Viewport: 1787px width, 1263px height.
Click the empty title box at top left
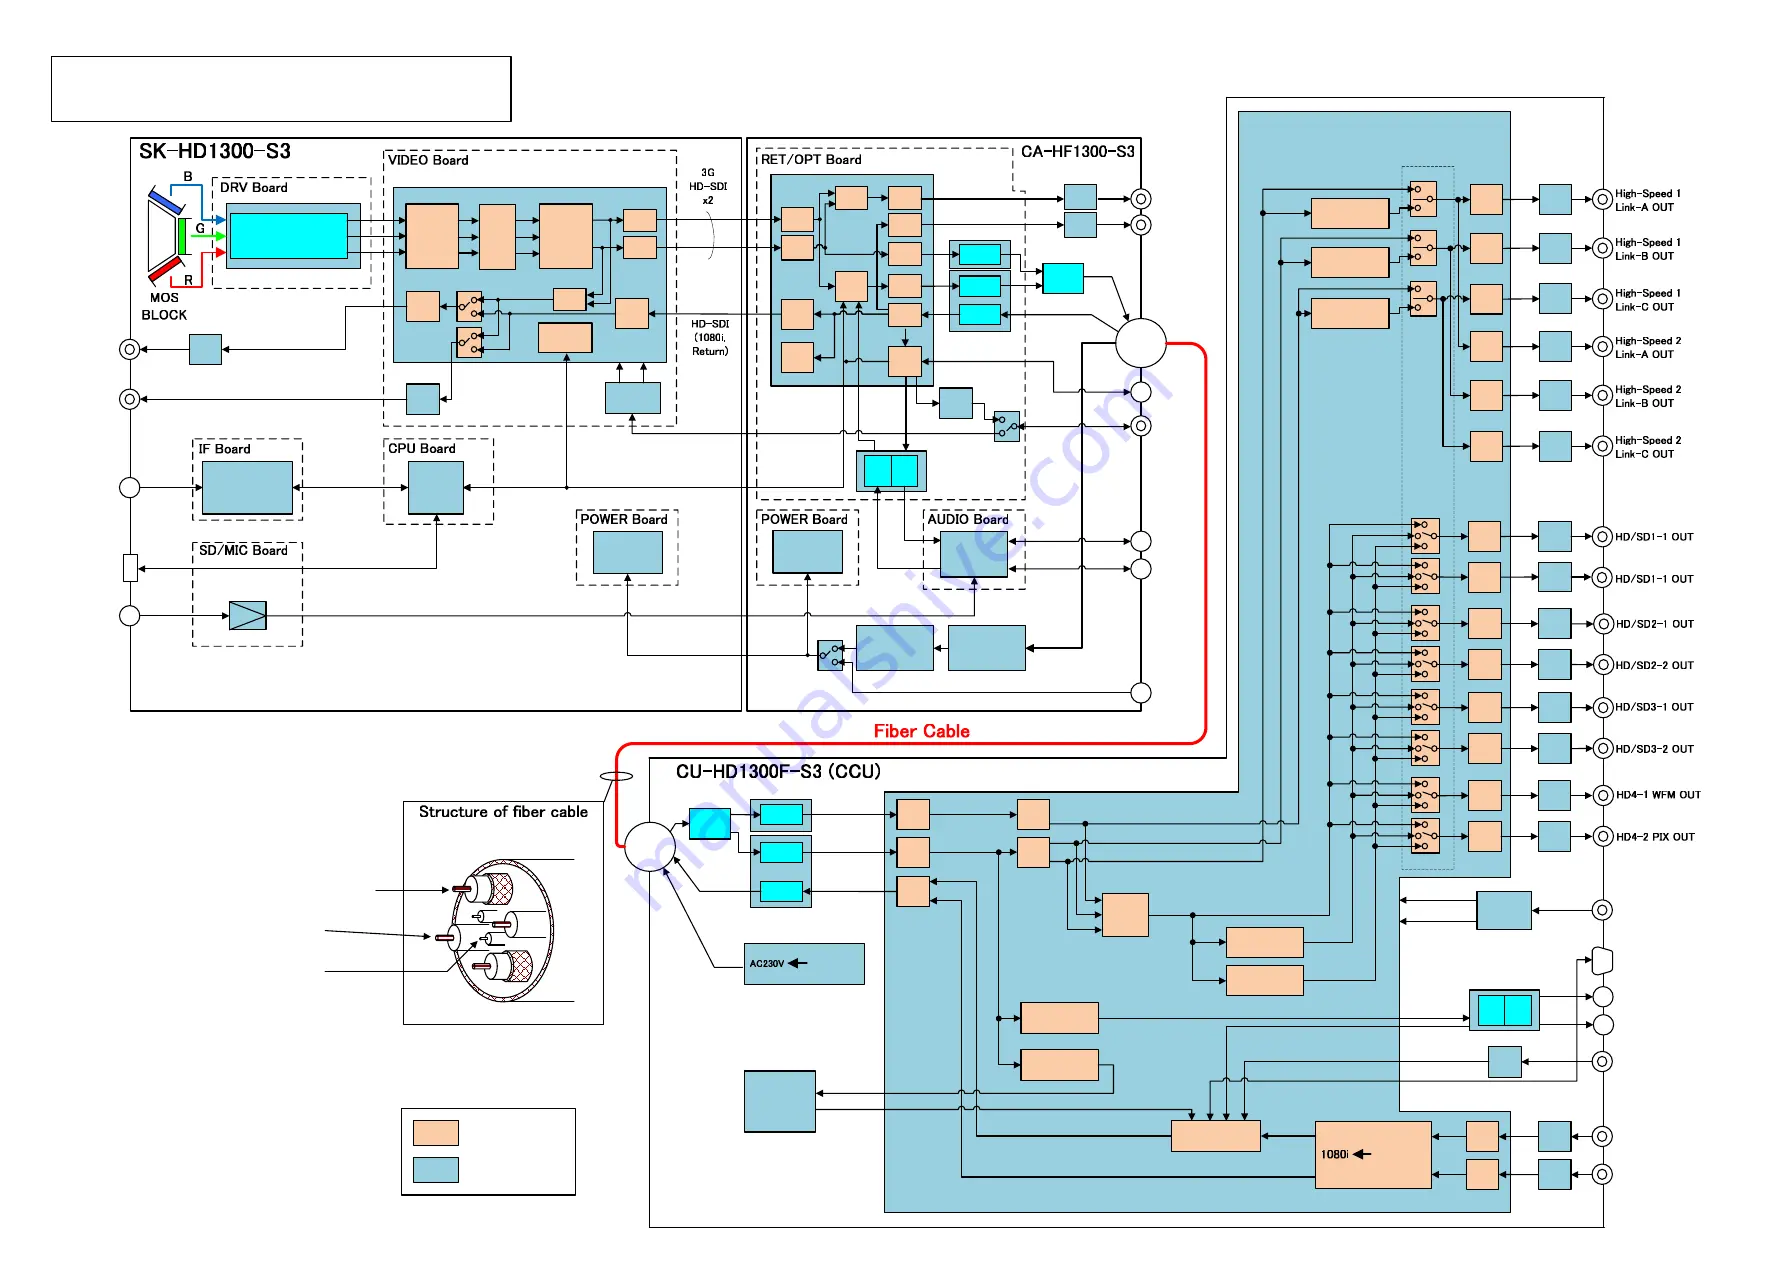(281, 89)
